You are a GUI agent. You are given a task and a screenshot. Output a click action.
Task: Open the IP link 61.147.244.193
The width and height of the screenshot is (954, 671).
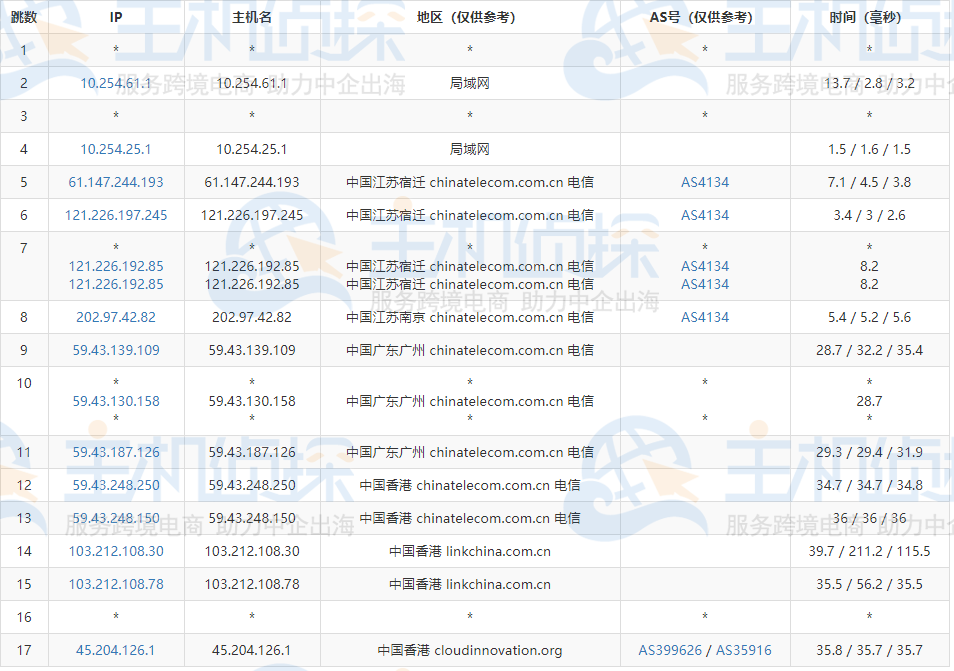click(x=117, y=182)
